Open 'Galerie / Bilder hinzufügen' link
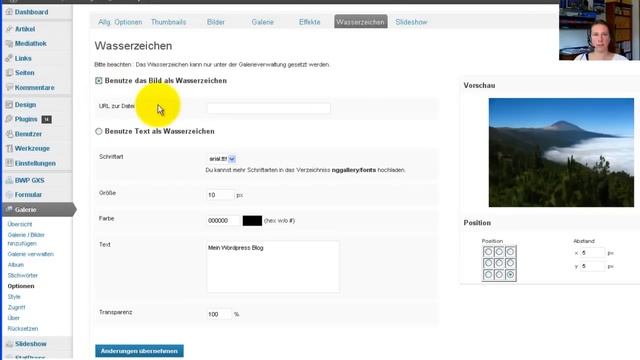Screen dimensions: 640x360 click(x=26, y=239)
